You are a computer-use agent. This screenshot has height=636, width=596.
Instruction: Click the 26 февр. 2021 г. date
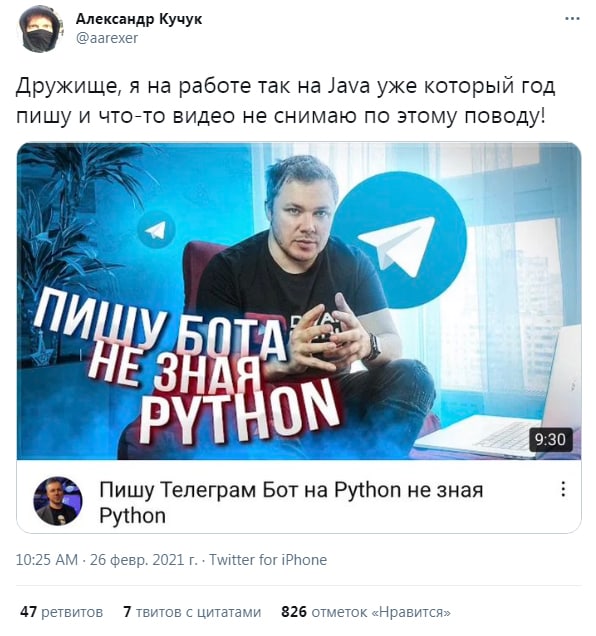pos(144,560)
